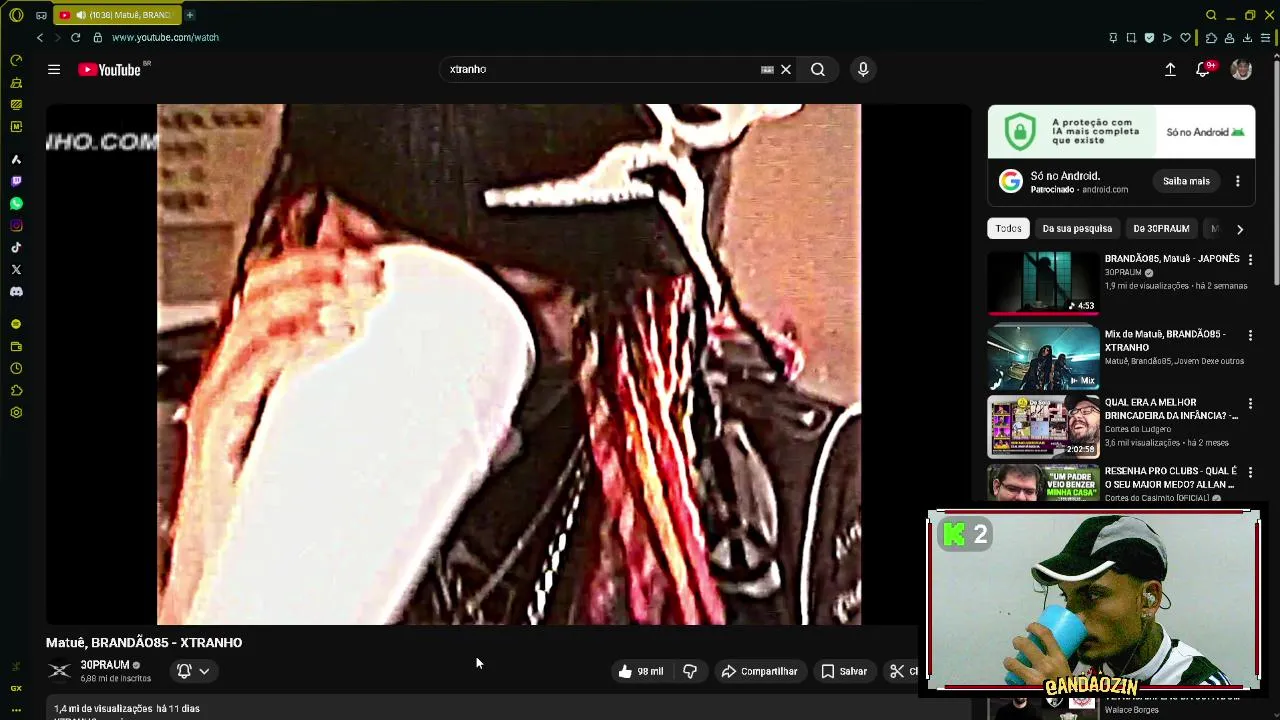Open the downloads toolbar icon

coord(1247,38)
